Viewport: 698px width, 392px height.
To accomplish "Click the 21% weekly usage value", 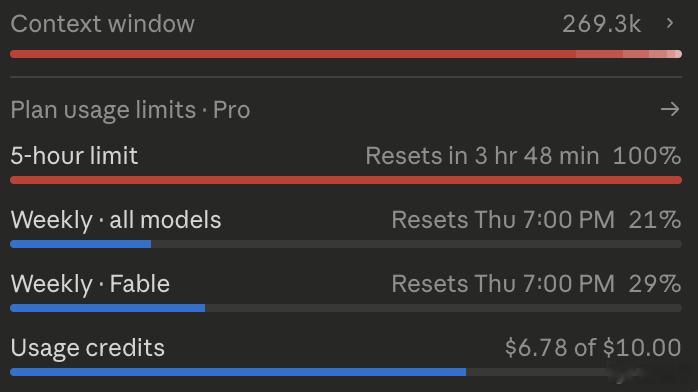I will tap(654, 220).
